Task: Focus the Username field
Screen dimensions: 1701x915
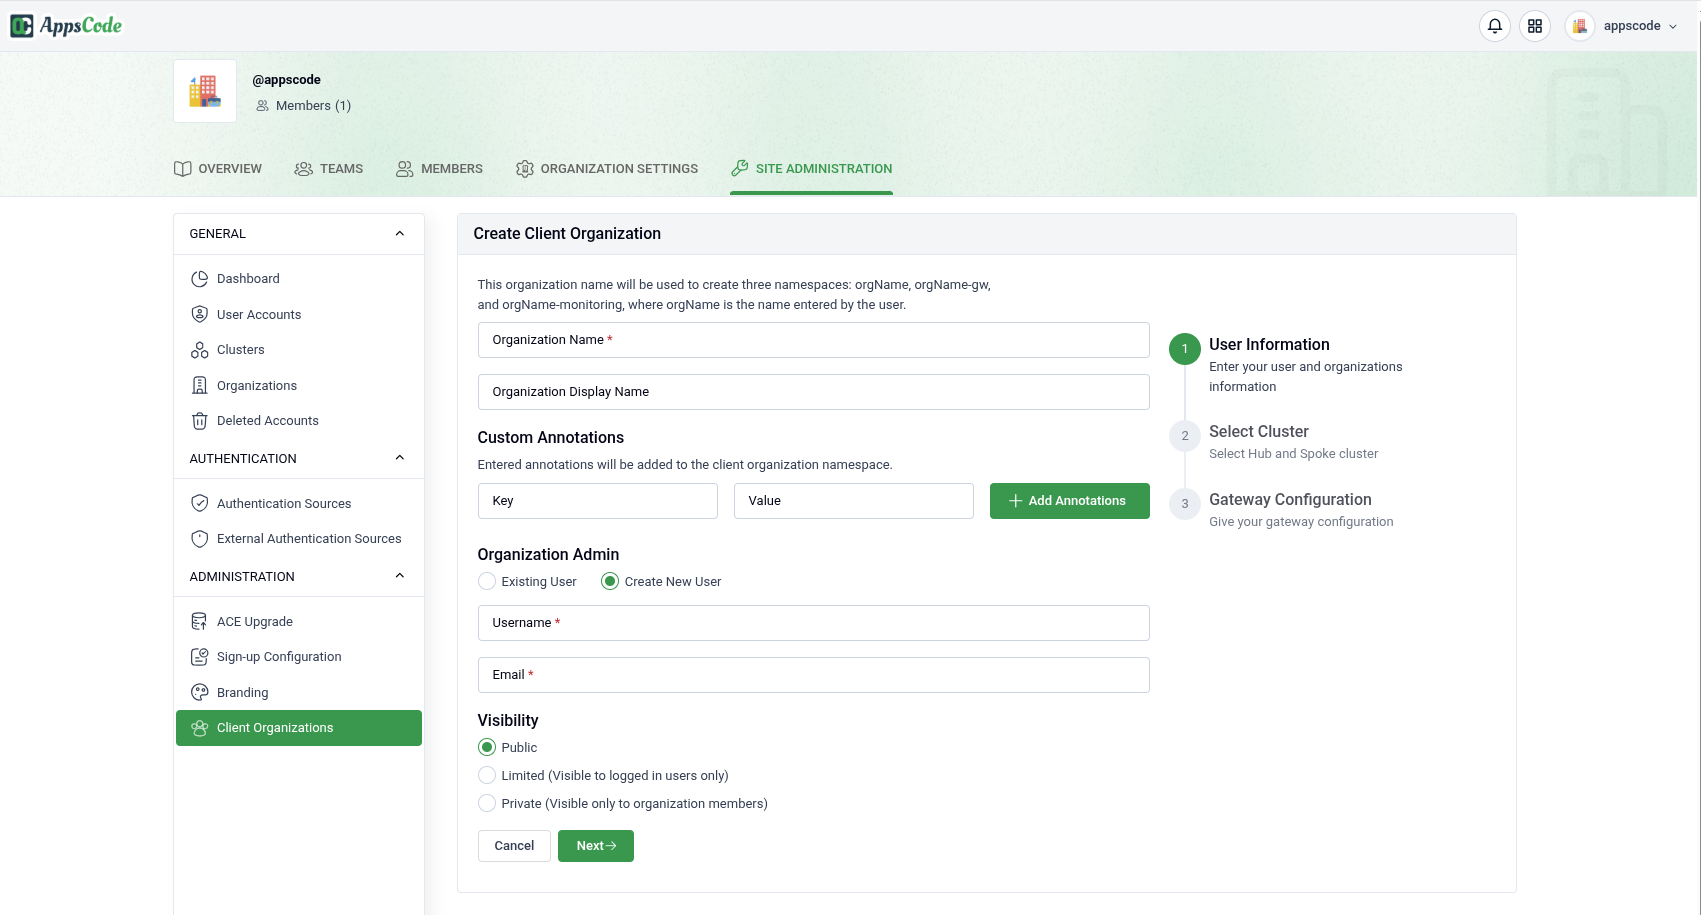Action: coord(814,623)
